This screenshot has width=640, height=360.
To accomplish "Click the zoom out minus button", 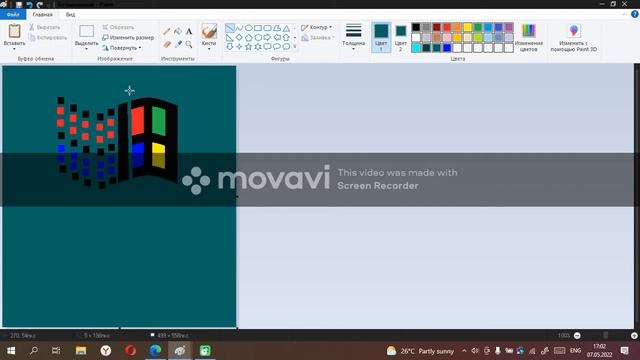I will pos(577,336).
